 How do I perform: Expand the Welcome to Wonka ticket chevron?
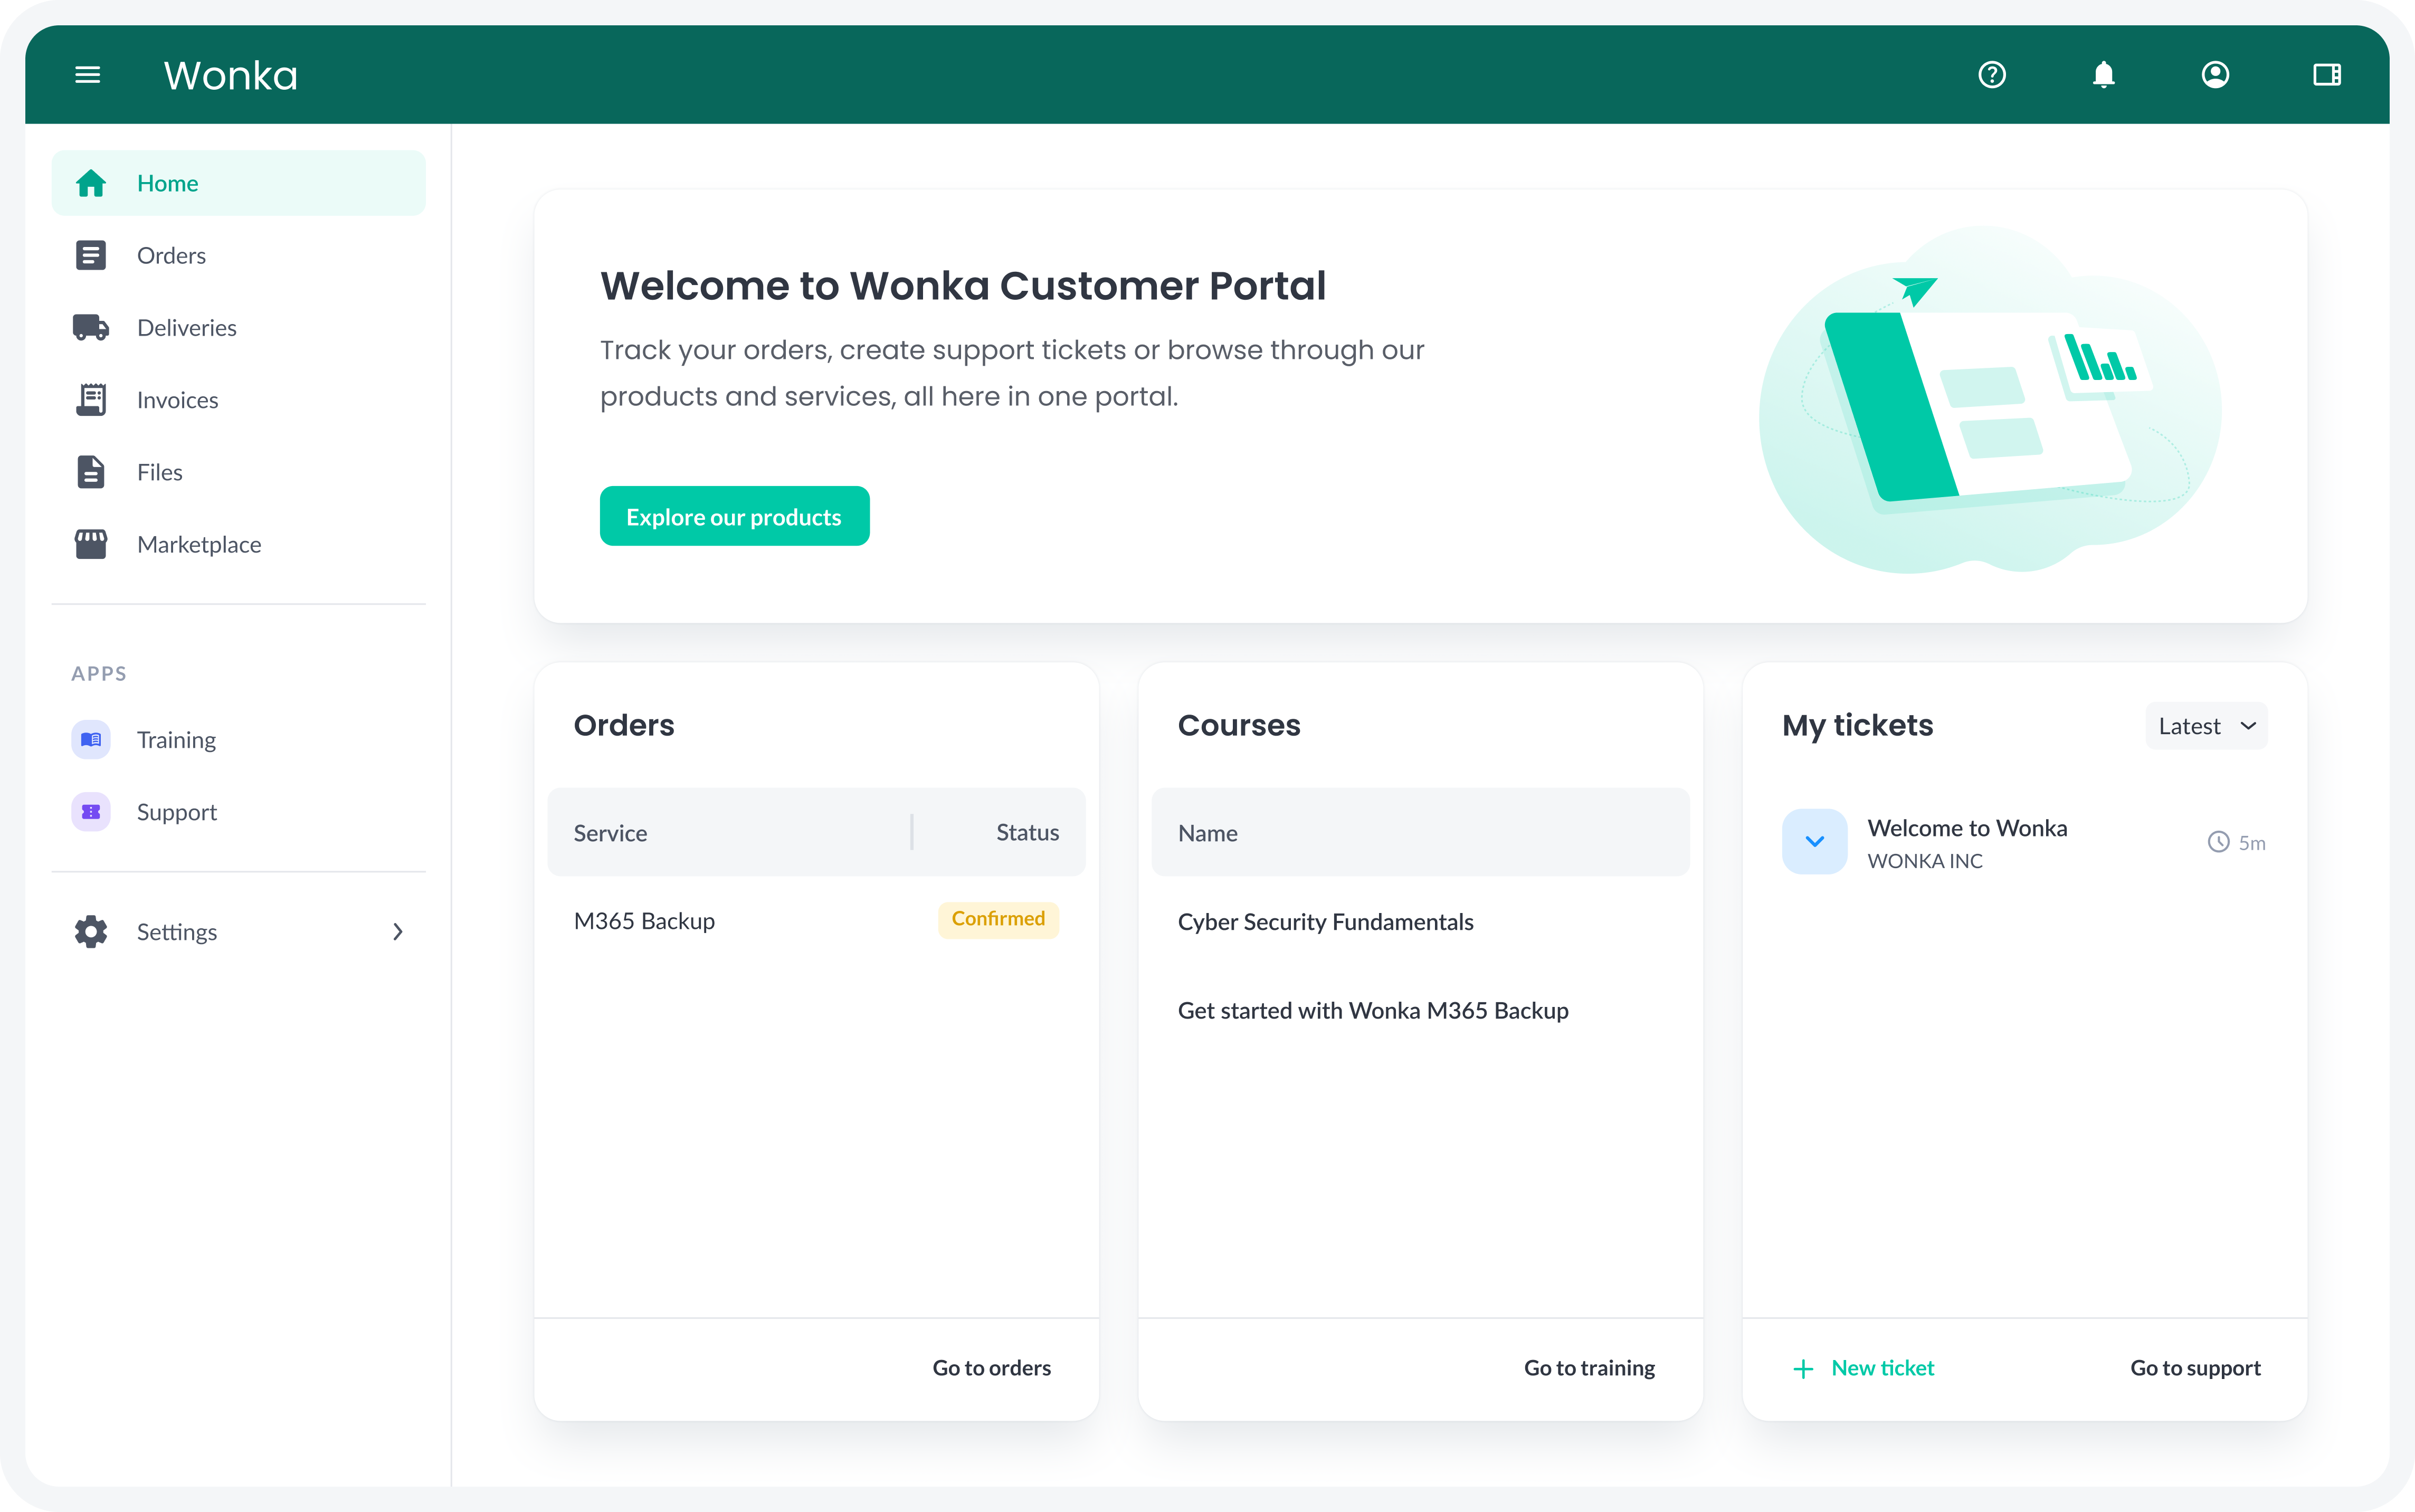1814,842
